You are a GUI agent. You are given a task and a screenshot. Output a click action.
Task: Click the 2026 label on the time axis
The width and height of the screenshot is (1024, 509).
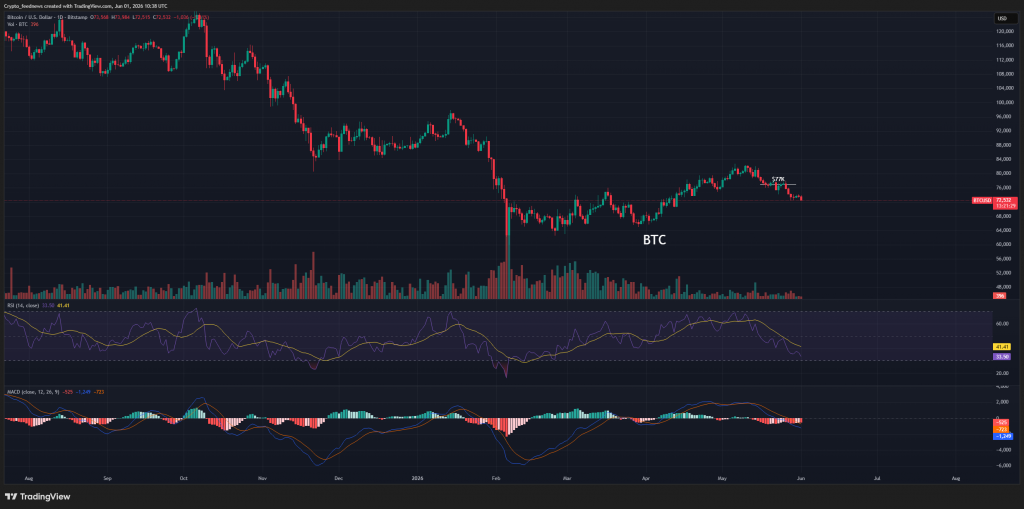coord(415,478)
